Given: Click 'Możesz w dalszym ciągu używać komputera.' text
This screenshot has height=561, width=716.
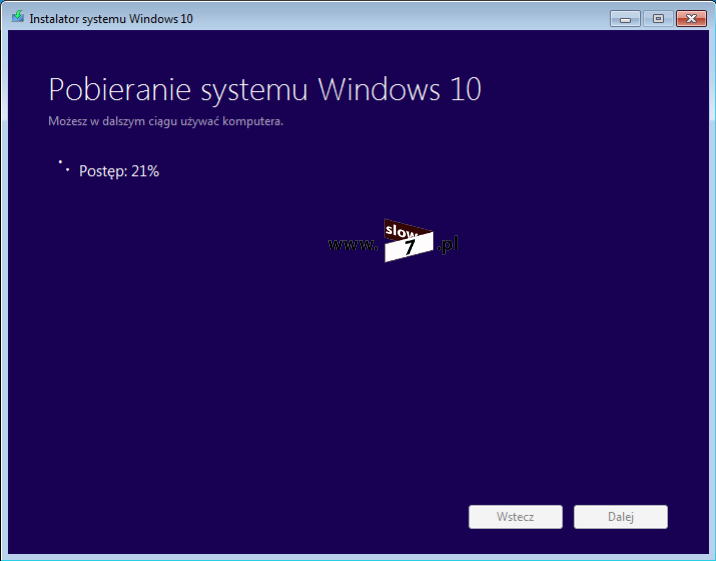Looking at the screenshot, I should click(x=166, y=121).
